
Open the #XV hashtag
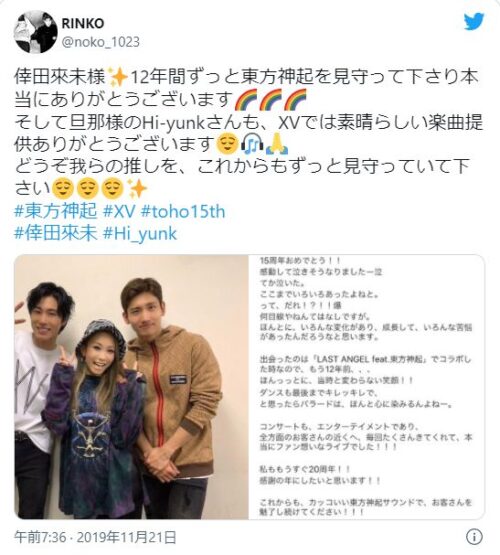pos(119,211)
